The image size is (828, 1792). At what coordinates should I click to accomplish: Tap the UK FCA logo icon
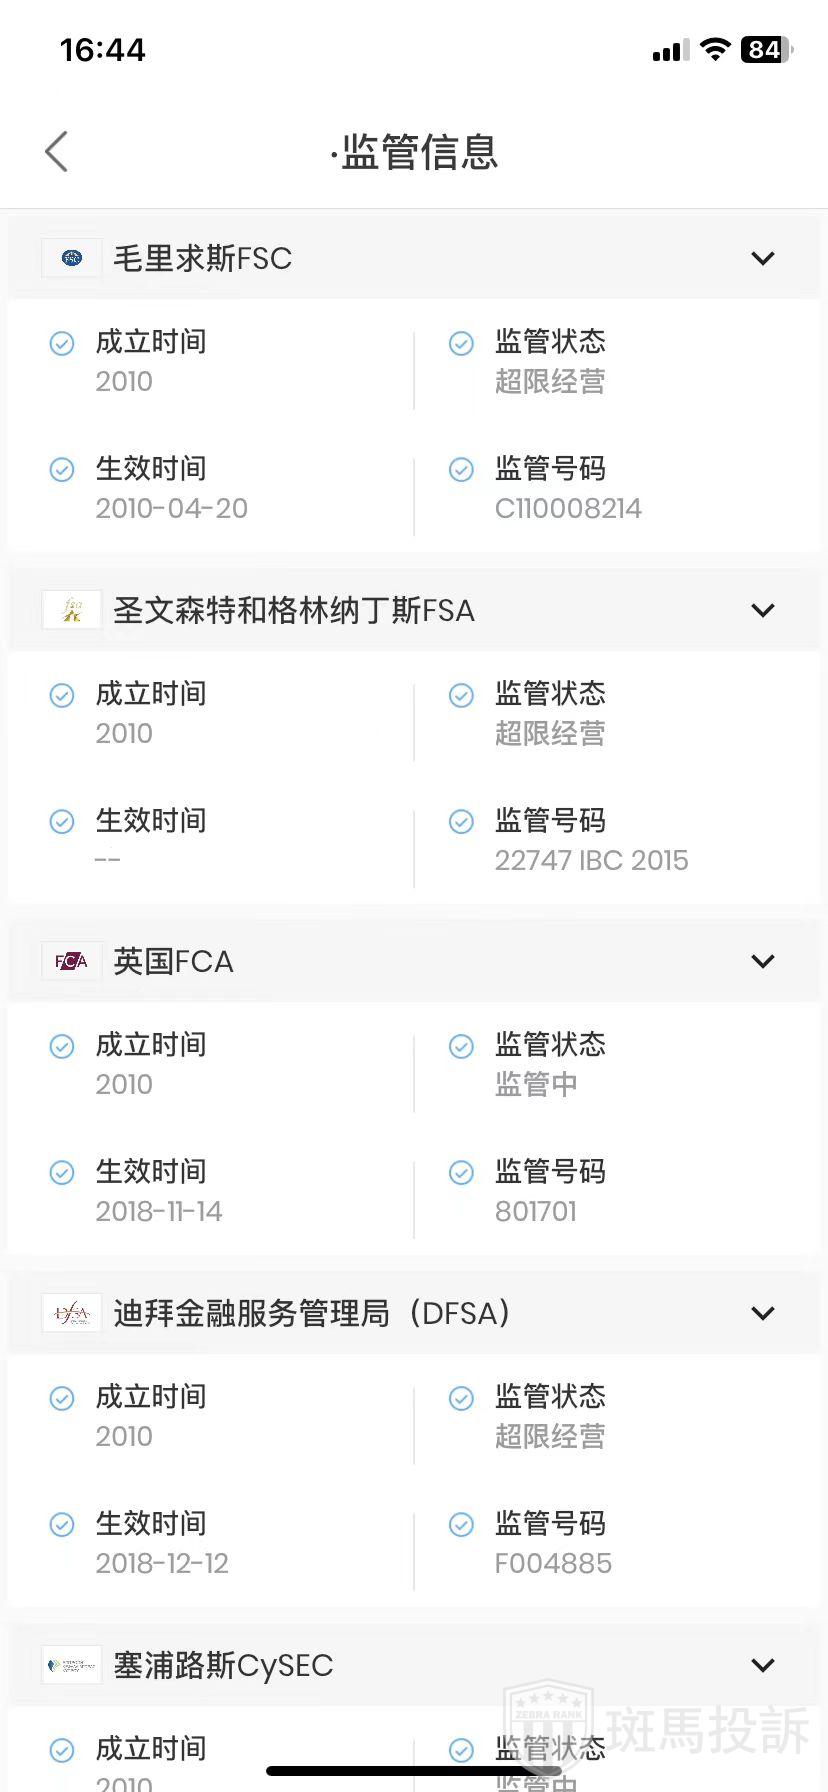pyautogui.click(x=72, y=961)
